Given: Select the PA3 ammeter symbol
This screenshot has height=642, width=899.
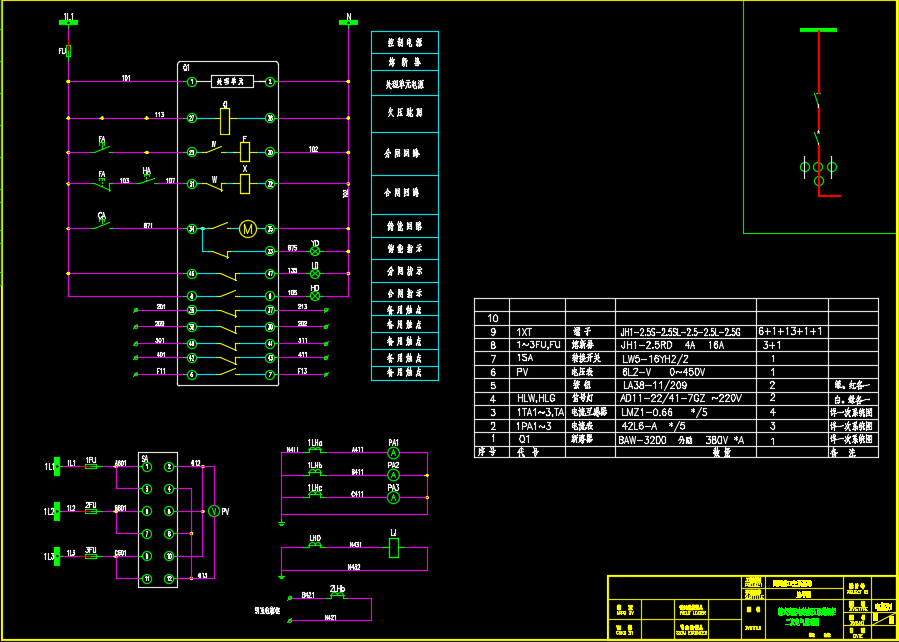Looking at the screenshot, I should (x=393, y=498).
